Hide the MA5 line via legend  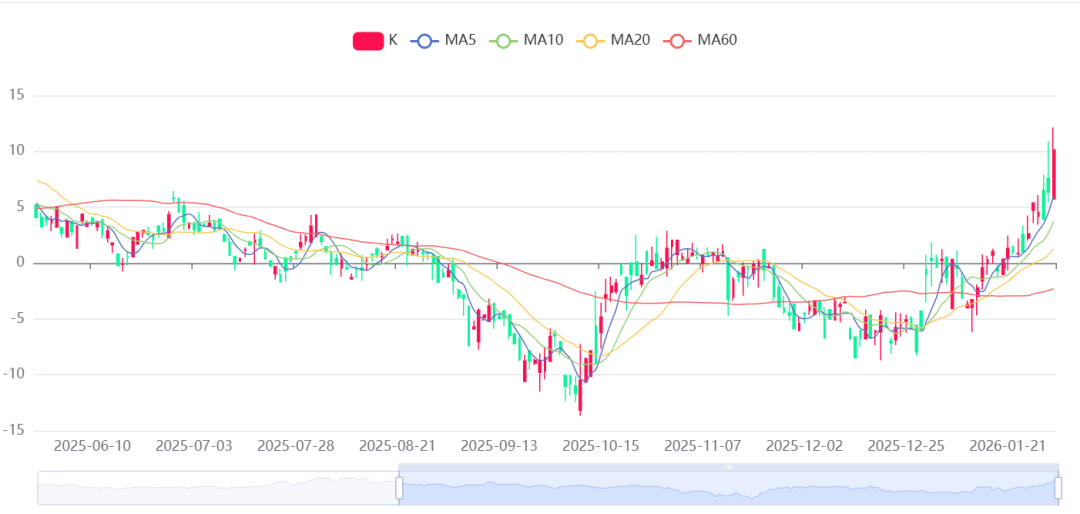point(459,40)
